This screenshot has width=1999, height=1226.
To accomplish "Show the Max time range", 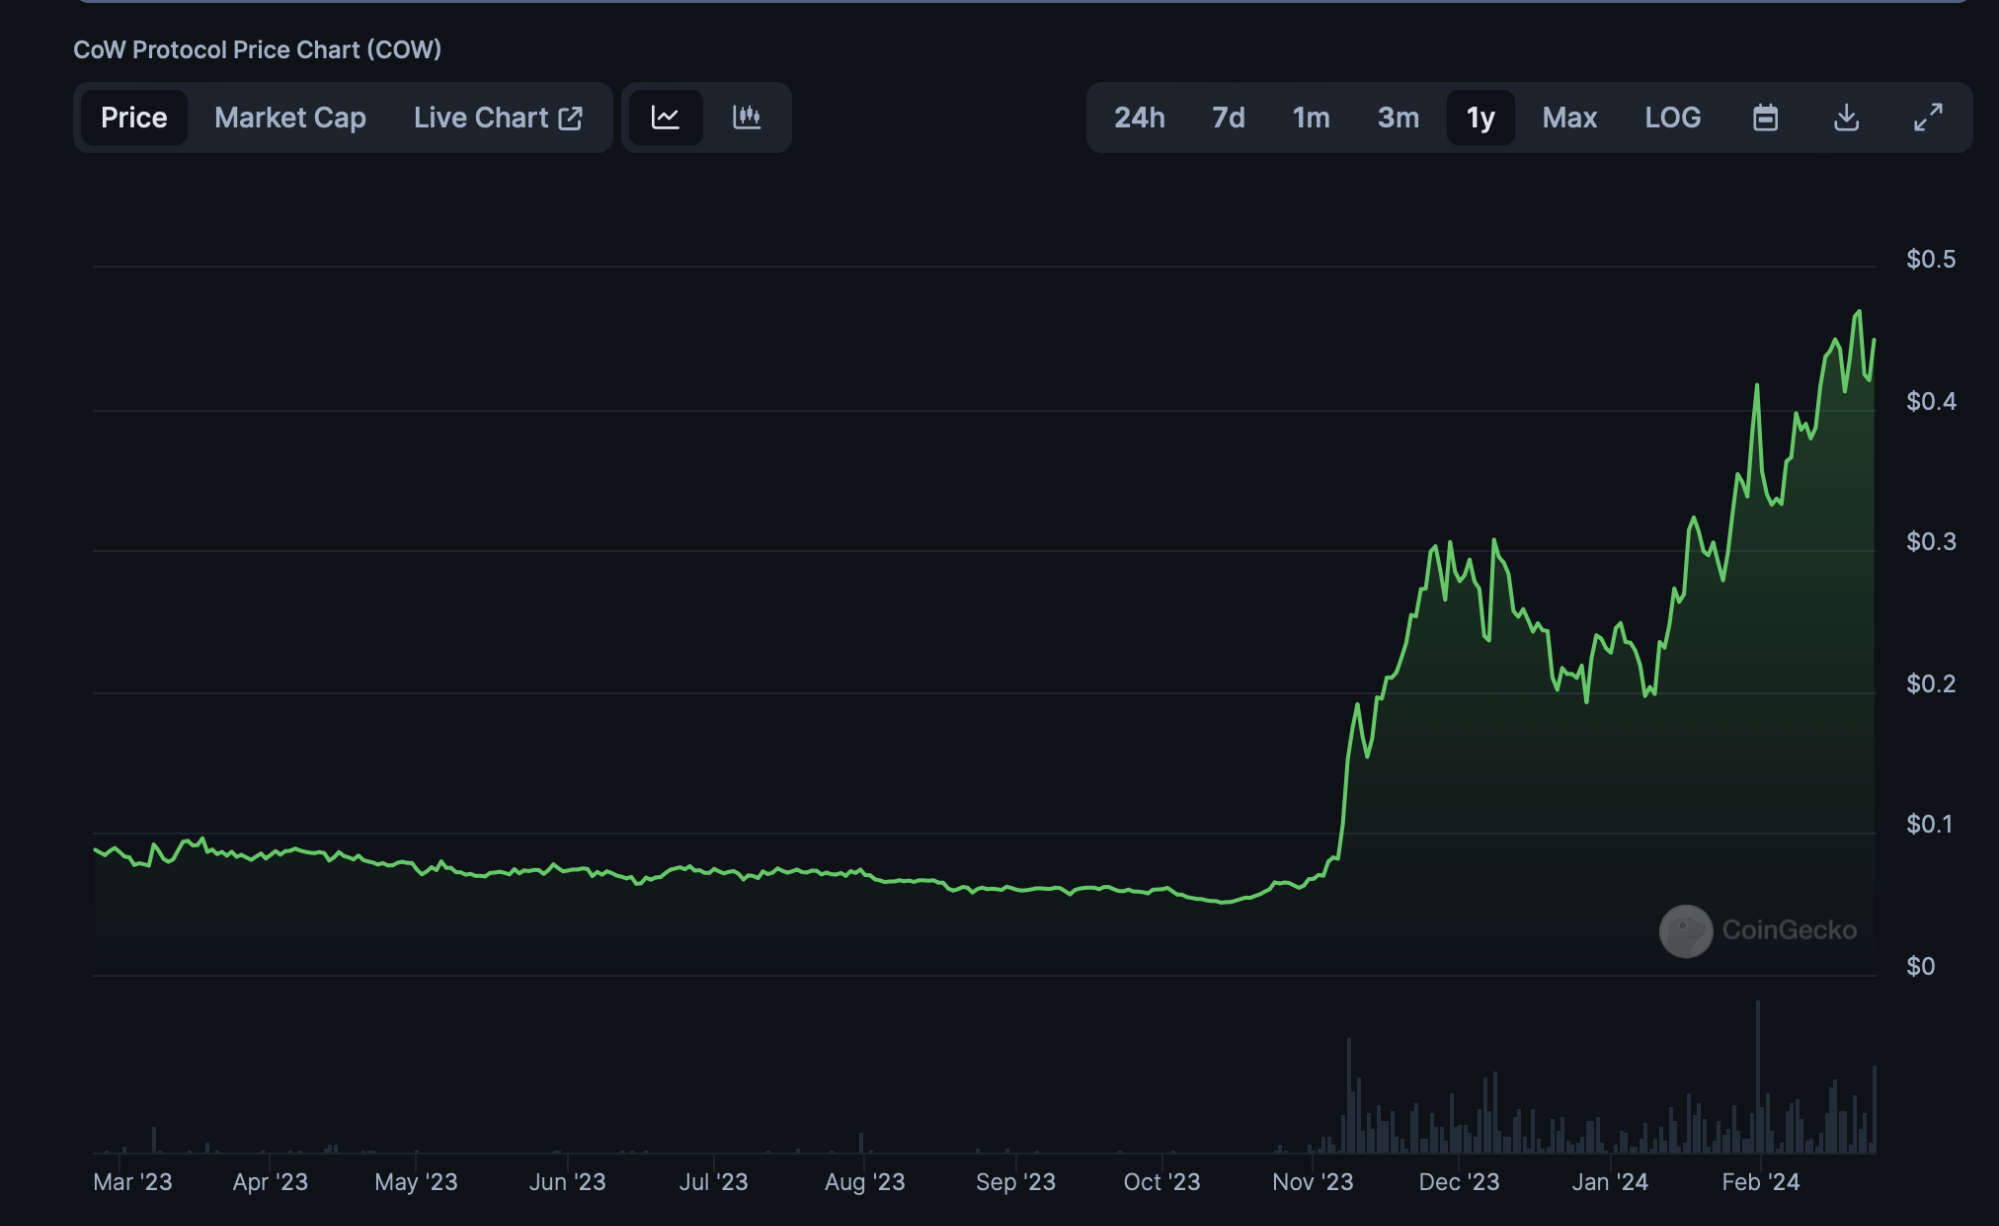I will [1569, 118].
